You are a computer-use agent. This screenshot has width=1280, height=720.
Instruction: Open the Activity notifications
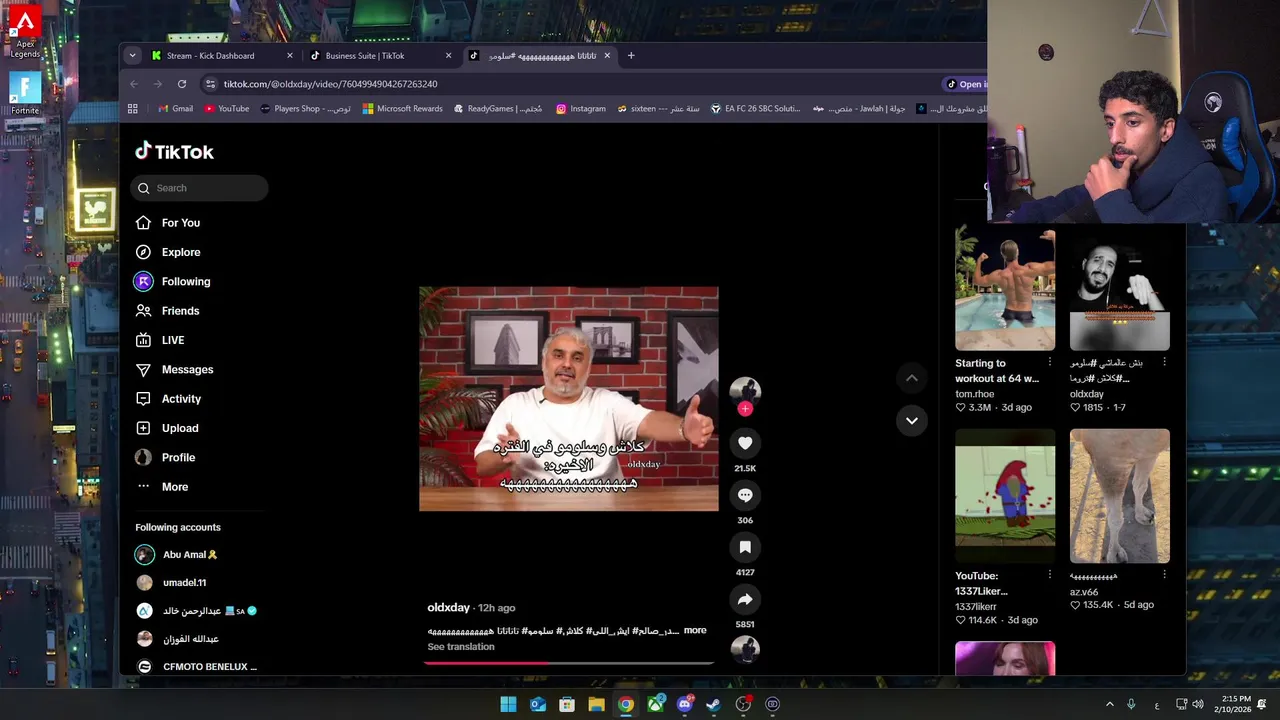[x=168, y=398]
